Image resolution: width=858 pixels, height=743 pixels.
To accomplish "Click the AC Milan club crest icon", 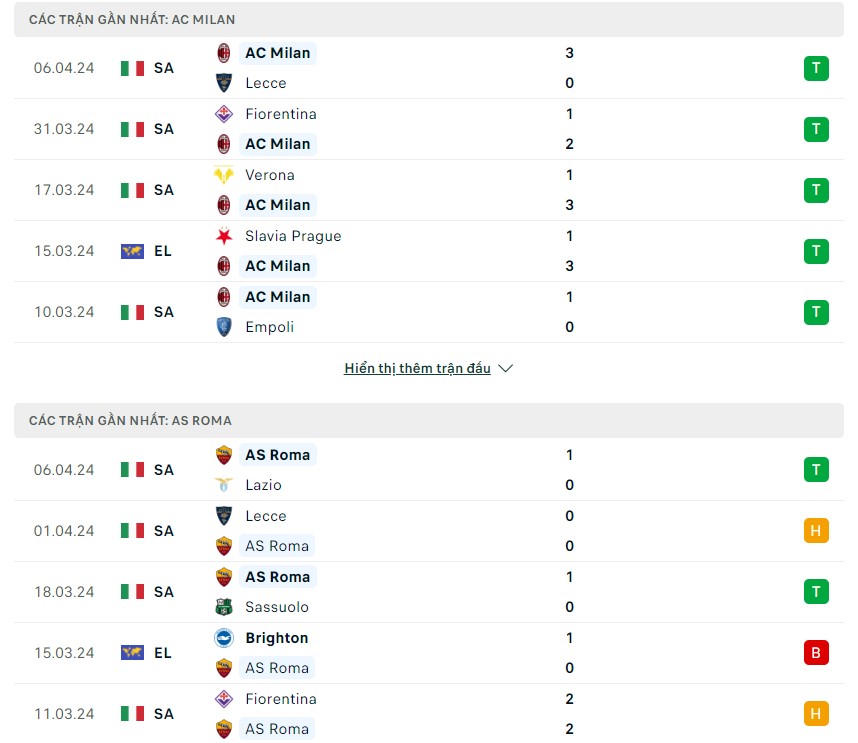I will pyautogui.click(x=225, y=52).
